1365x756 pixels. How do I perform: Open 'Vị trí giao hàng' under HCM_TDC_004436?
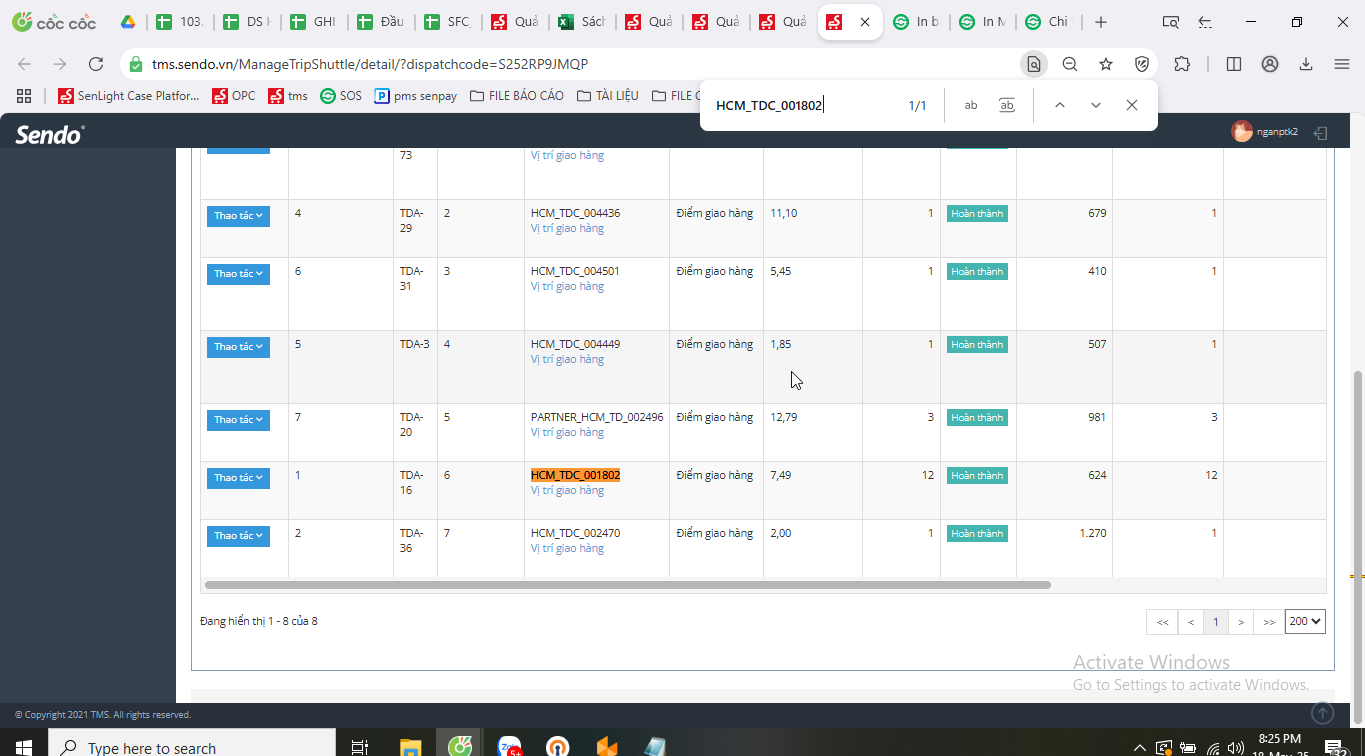pyautogui.click(x=567, y=228)
